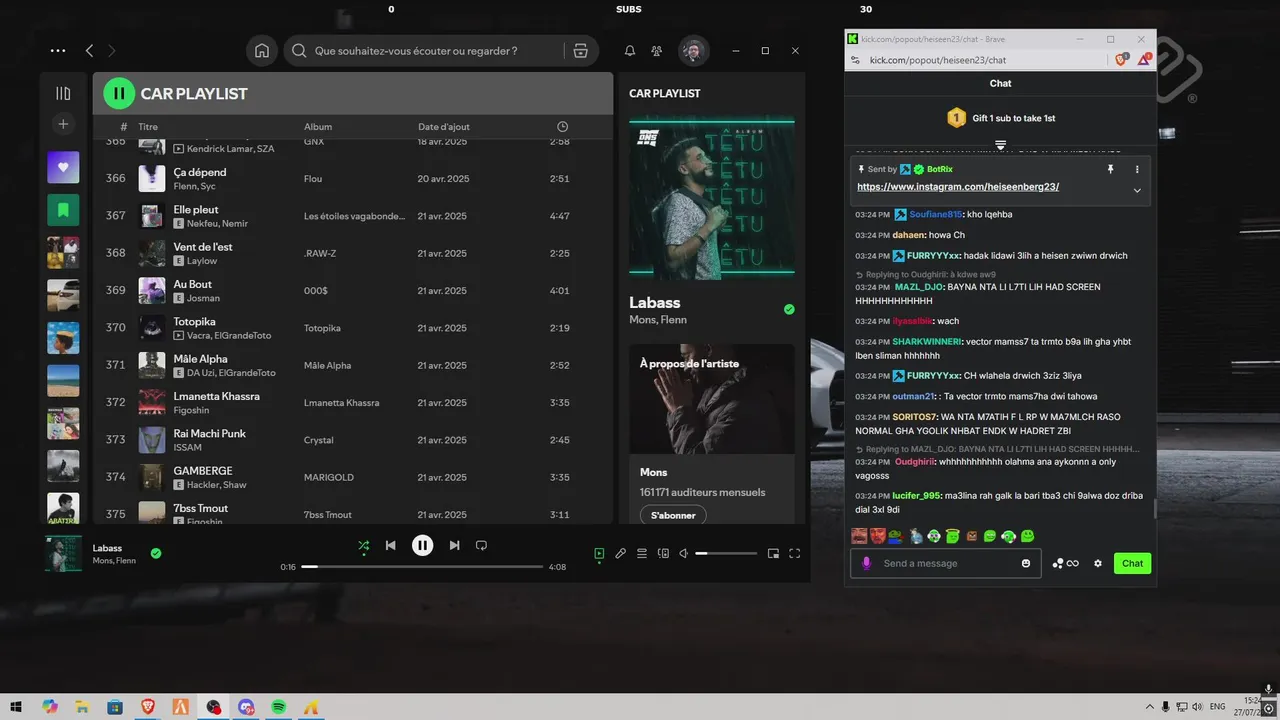Go back in Spotify navigation
This screenshot has height=720, width=1280.
90,51
